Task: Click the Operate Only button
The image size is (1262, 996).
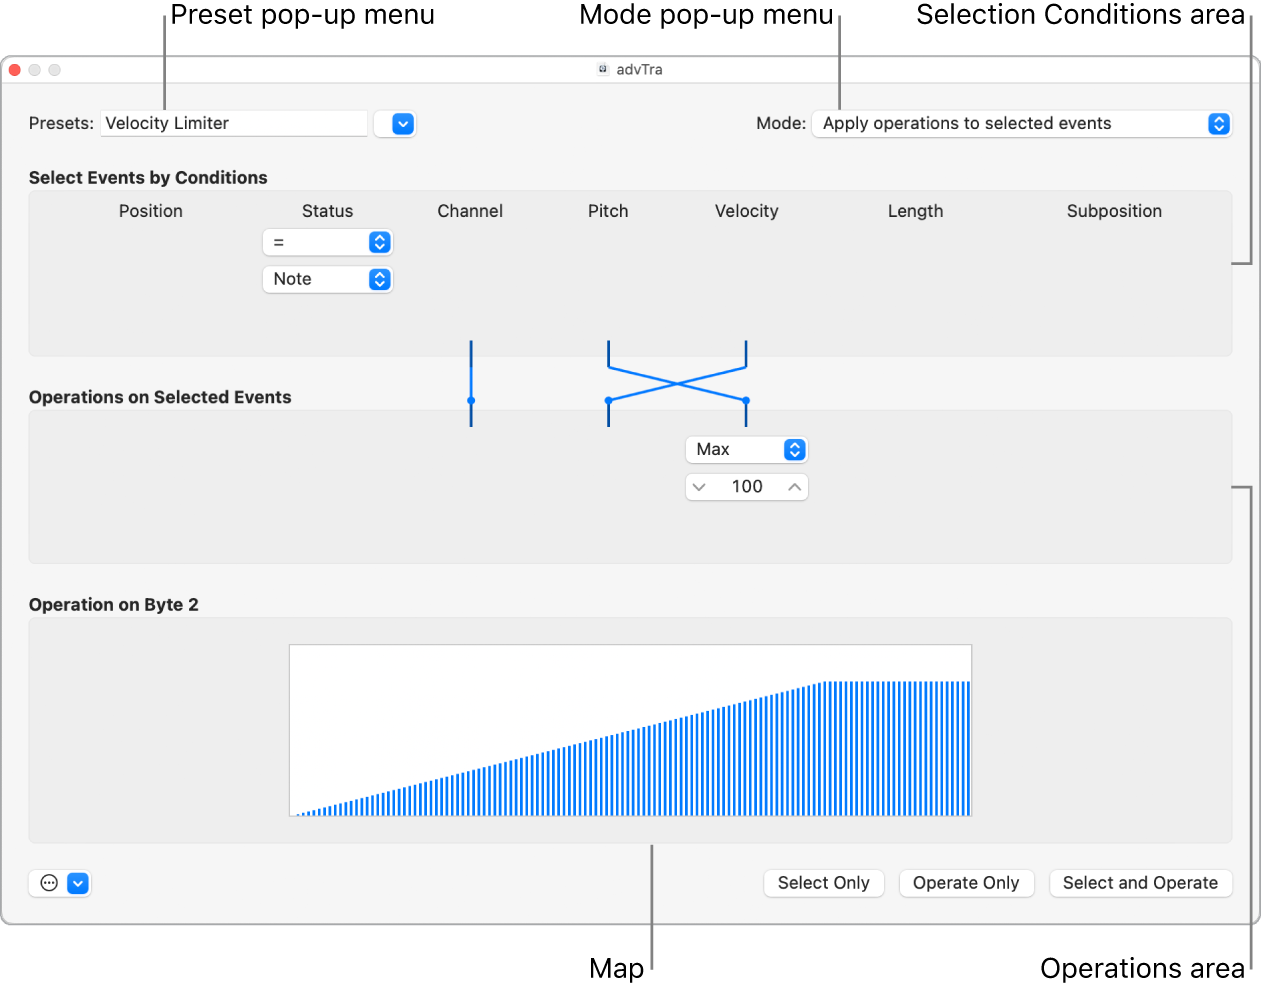Action: pos(966,883)
